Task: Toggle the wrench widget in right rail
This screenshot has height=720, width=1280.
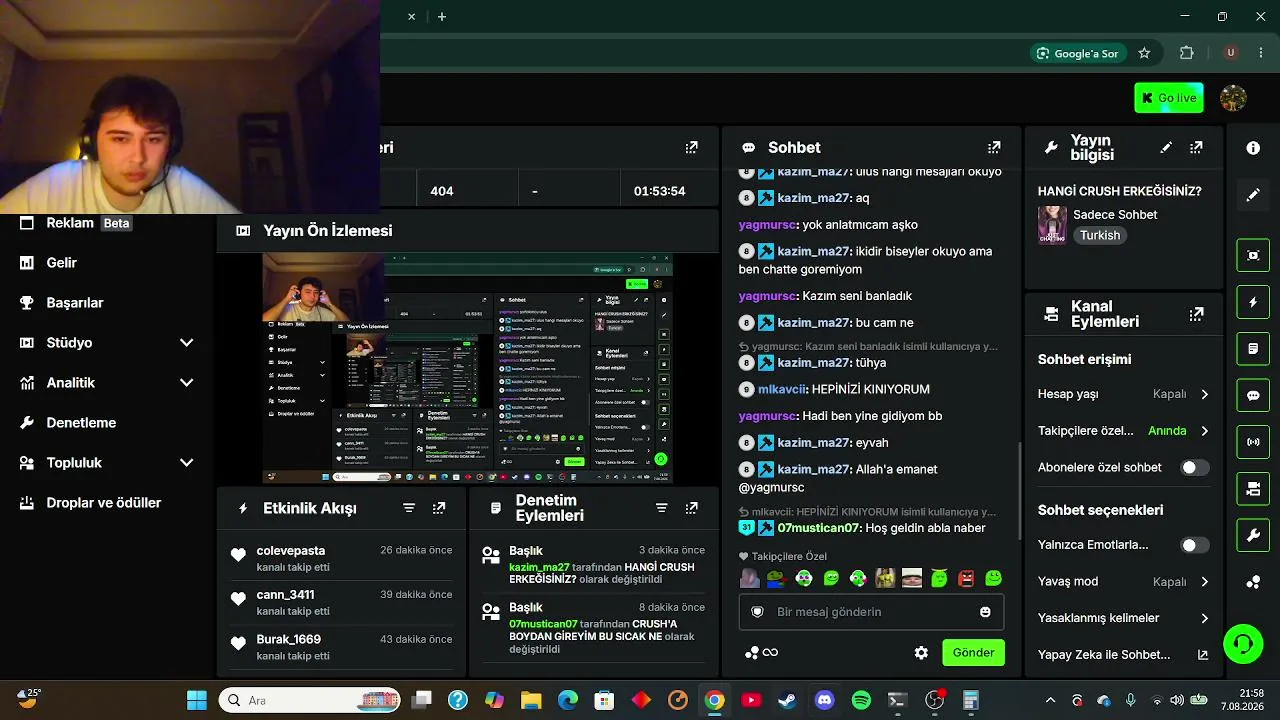Action: [1253, 535]
